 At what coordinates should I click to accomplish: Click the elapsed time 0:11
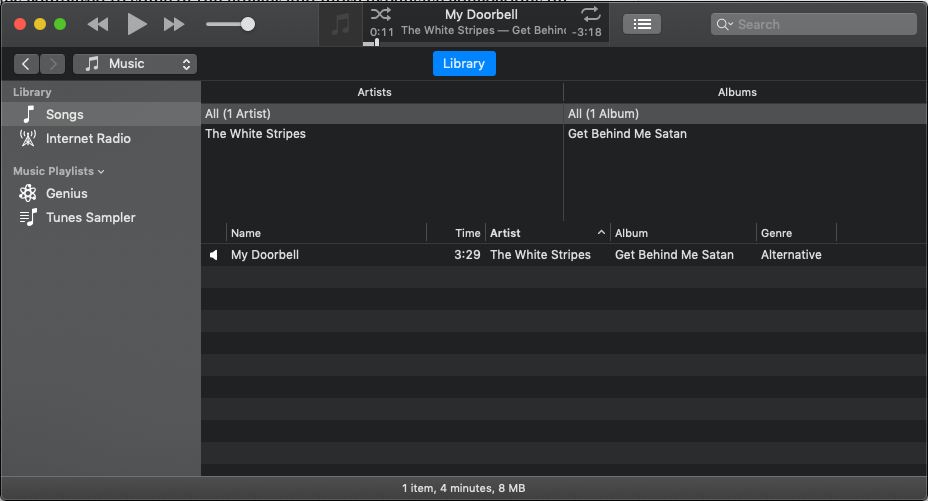[x=382, y=32]
